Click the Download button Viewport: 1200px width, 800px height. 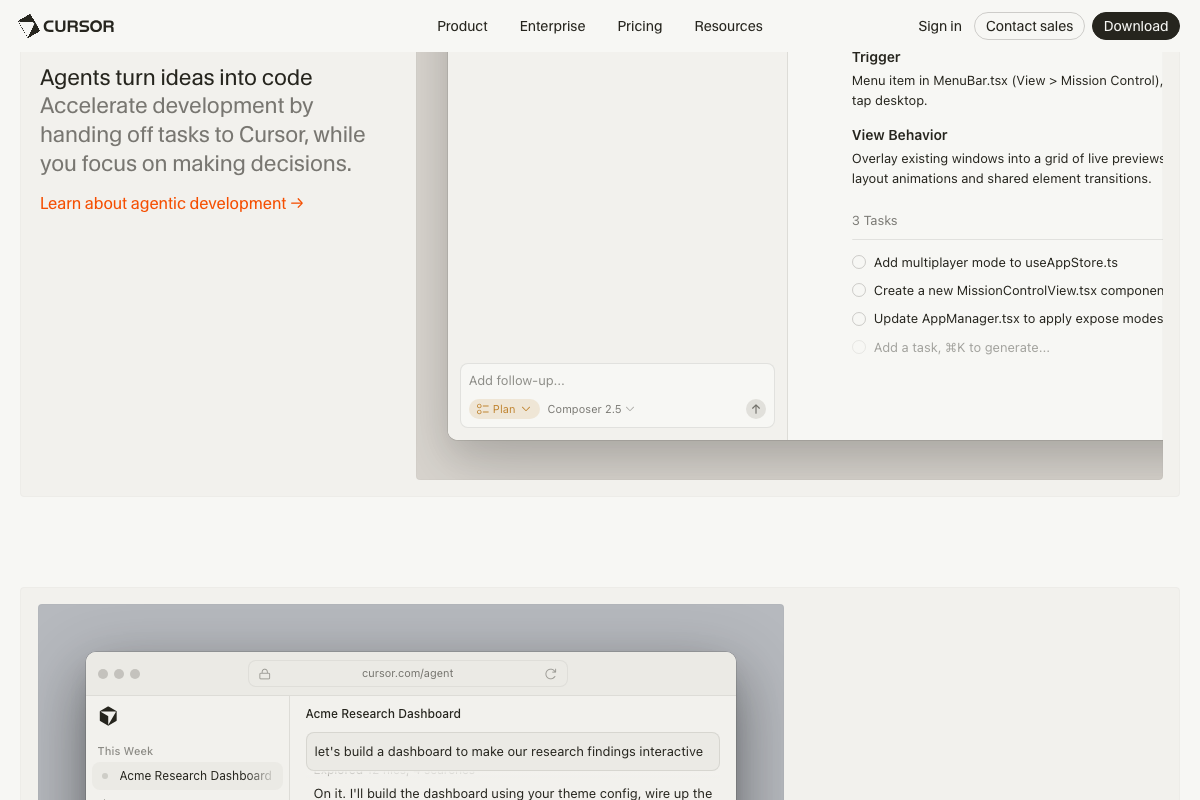point(1136,26)
